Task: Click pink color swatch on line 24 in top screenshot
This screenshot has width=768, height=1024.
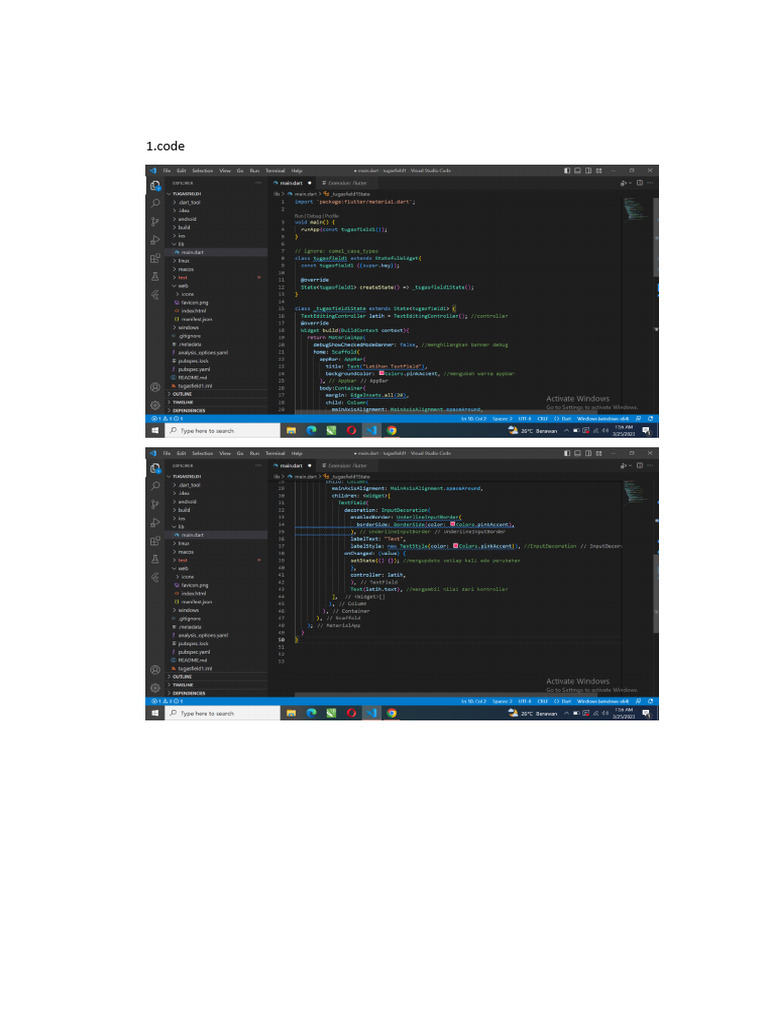Action: [381, 373]
